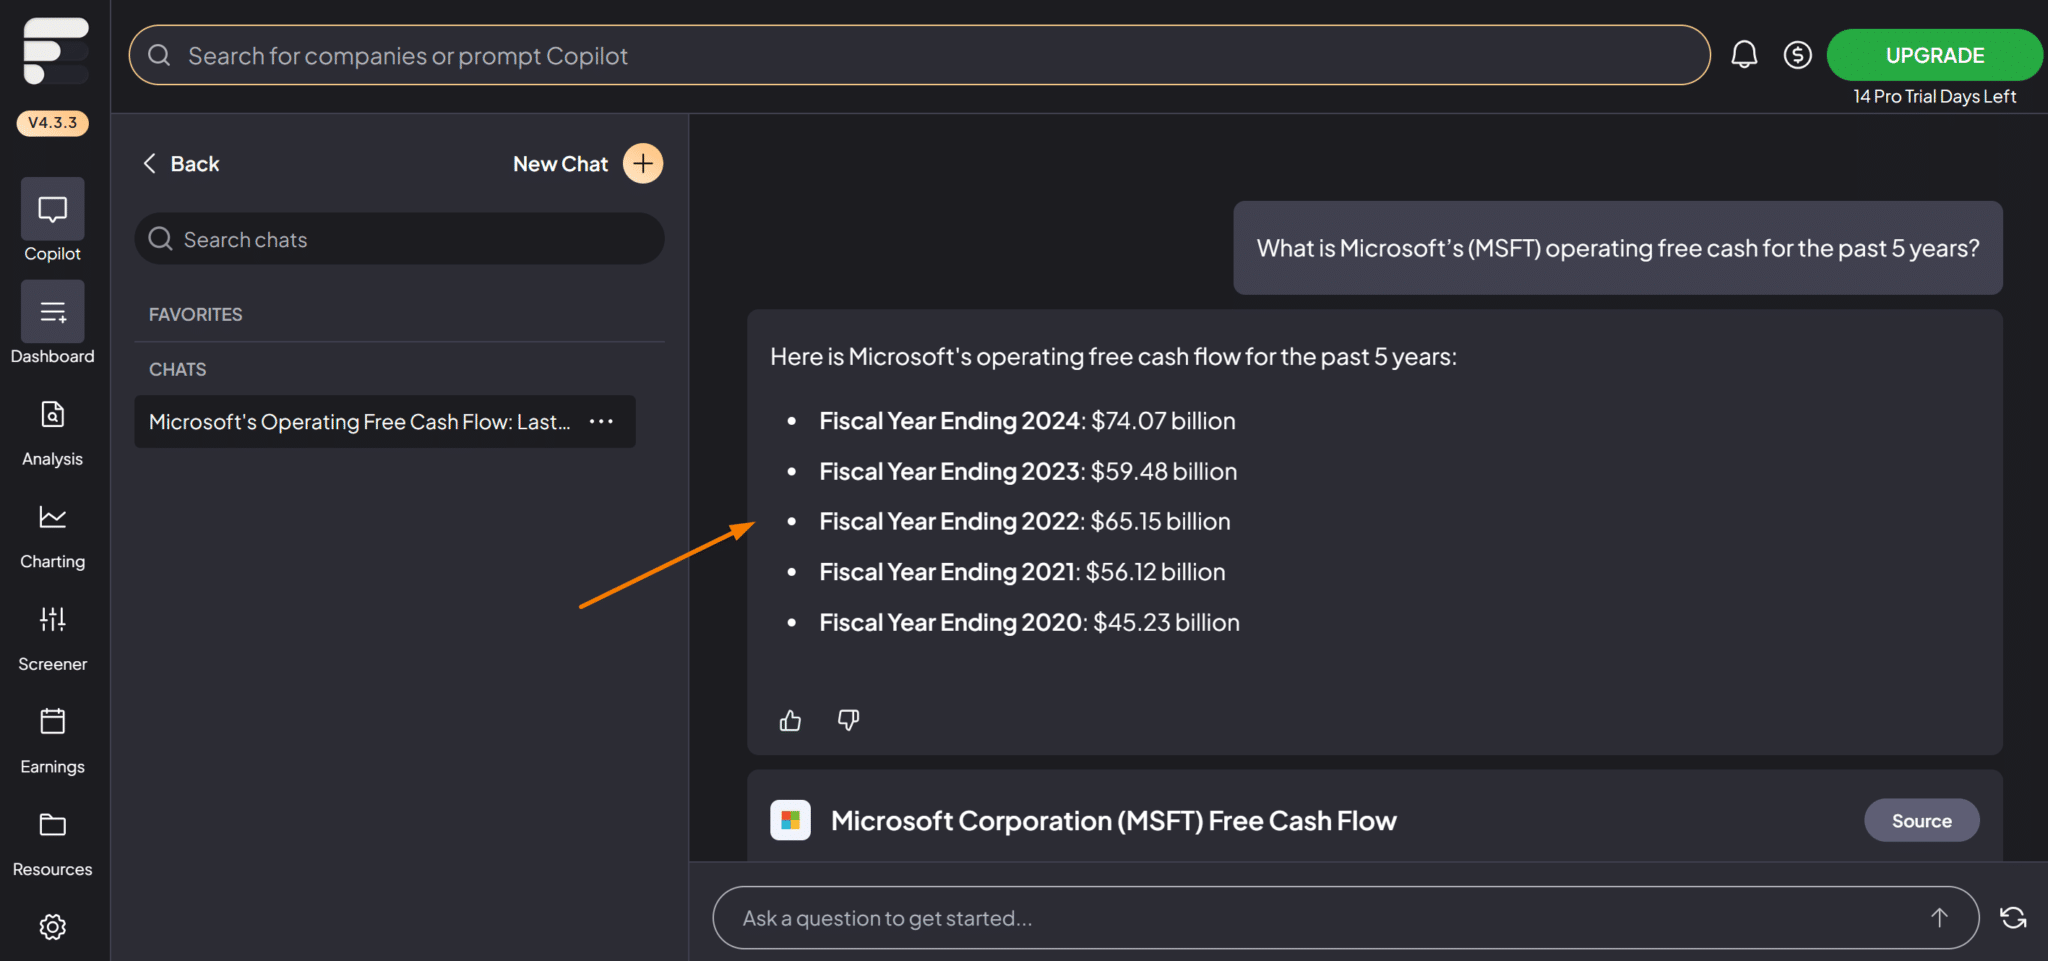Send message with the arrow icon
This screenshot has width=2048, height=961.
1939,917
